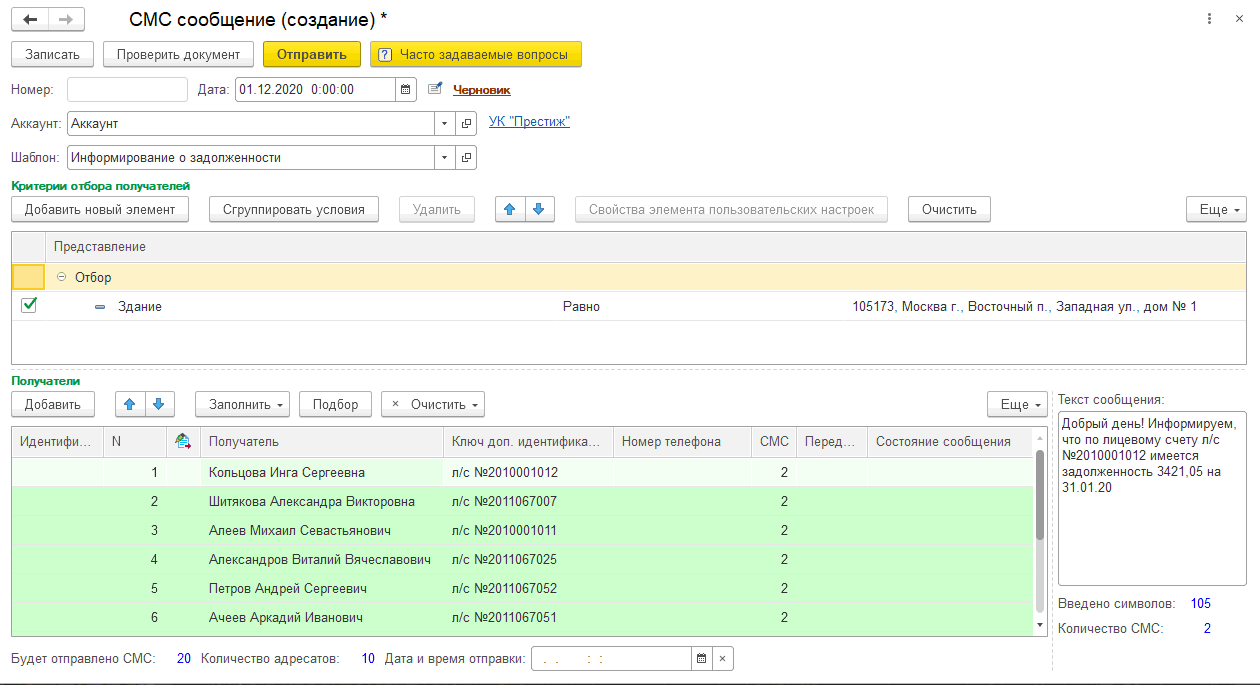
Task: Click the recipients table vertical scrollbar
Action: click(x=1040, y=495)
